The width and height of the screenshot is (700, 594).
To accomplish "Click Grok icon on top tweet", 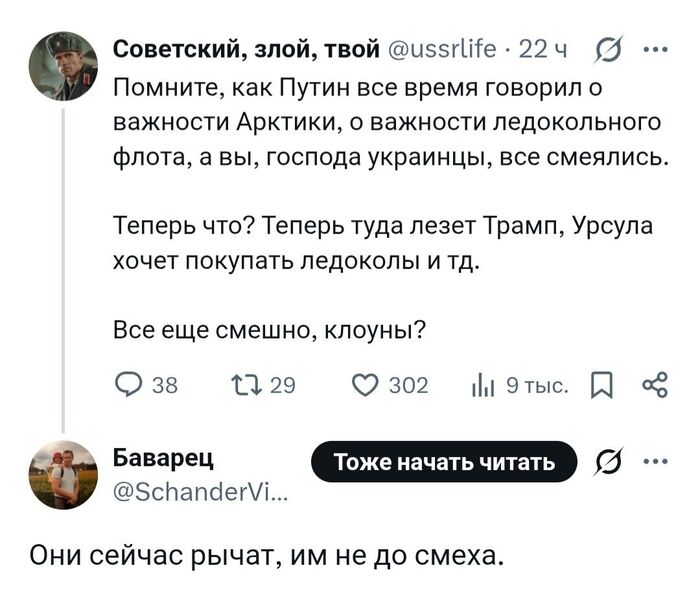I will tap(606, 47).
